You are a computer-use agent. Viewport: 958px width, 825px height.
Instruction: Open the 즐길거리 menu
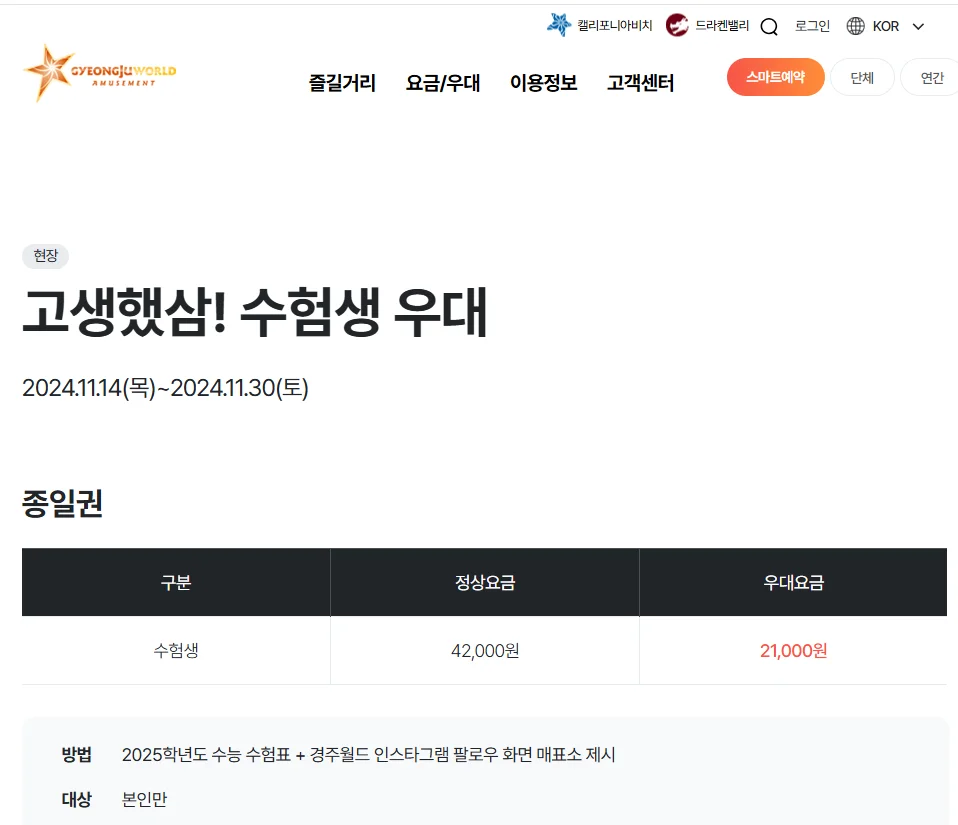click(x=341, y=85)
